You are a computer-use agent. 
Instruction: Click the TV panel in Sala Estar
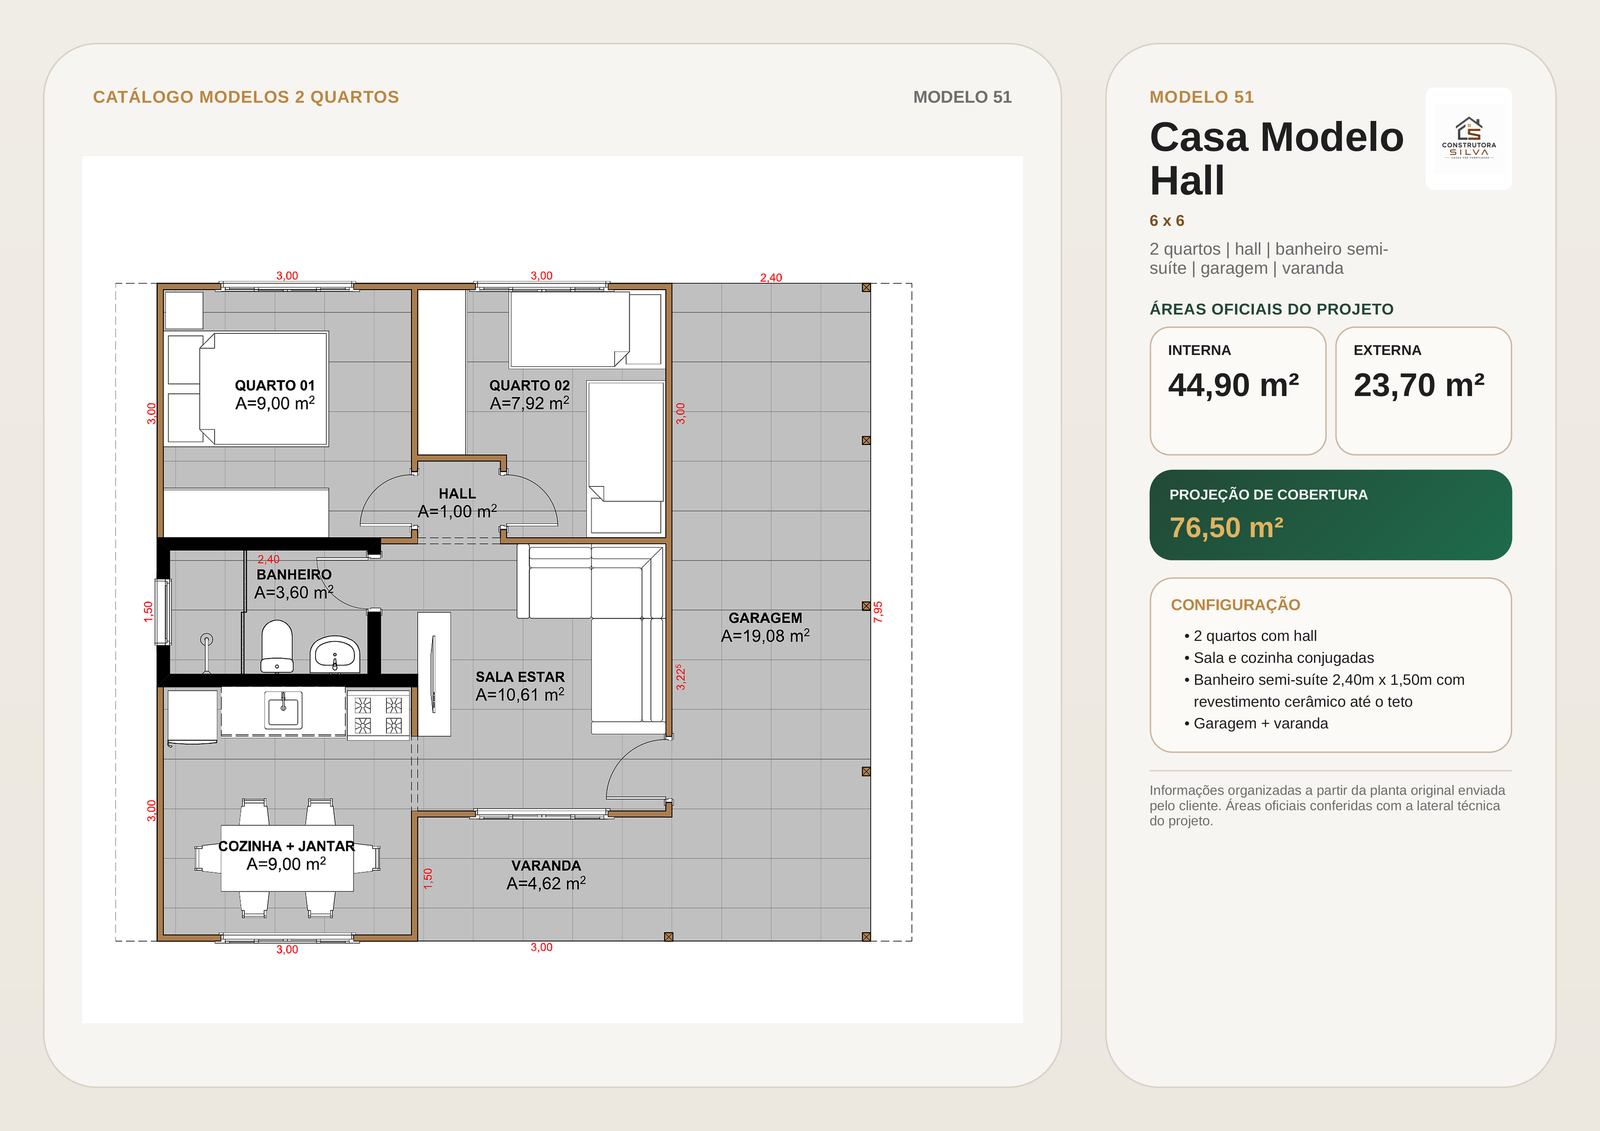(434, 674)
